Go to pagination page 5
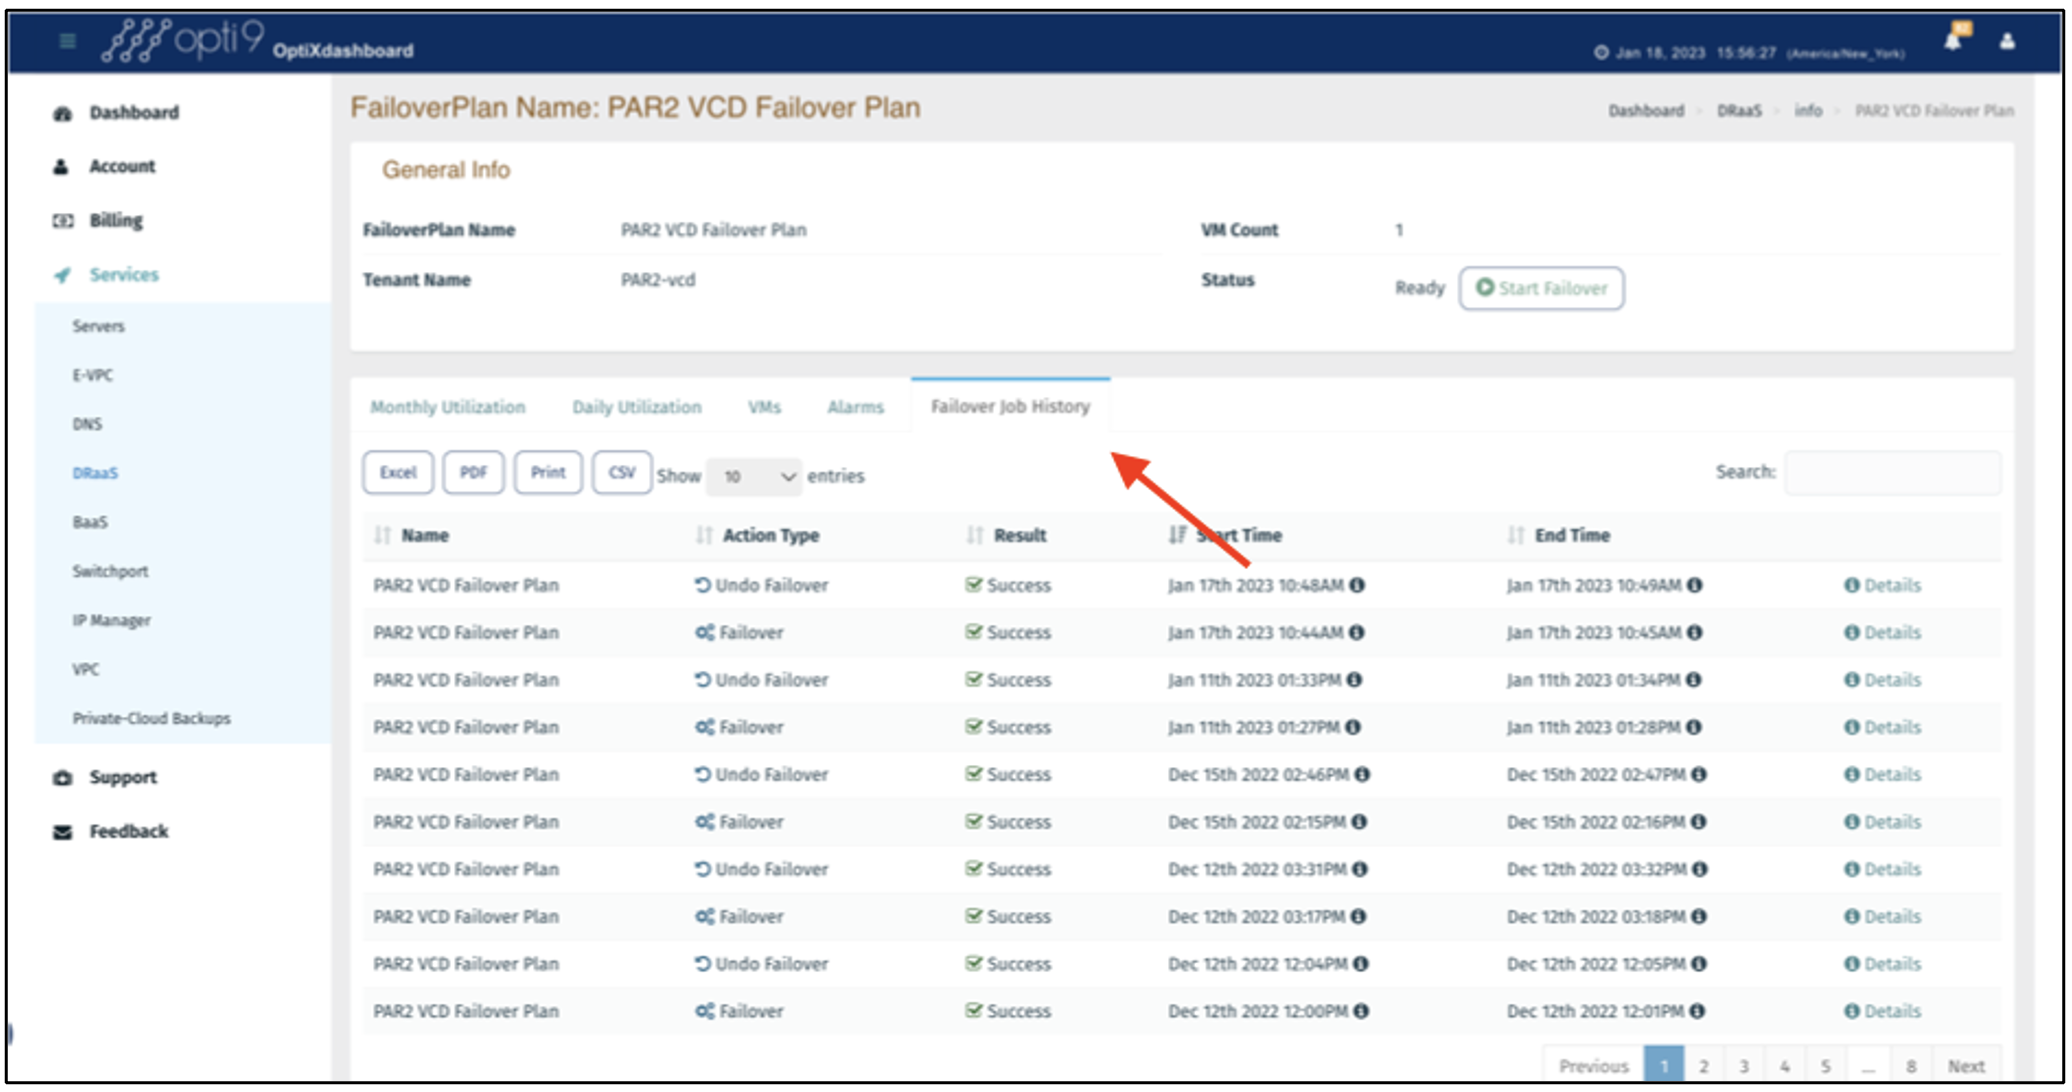Viewport: 2072px width, 1092px height. 1825,1066
